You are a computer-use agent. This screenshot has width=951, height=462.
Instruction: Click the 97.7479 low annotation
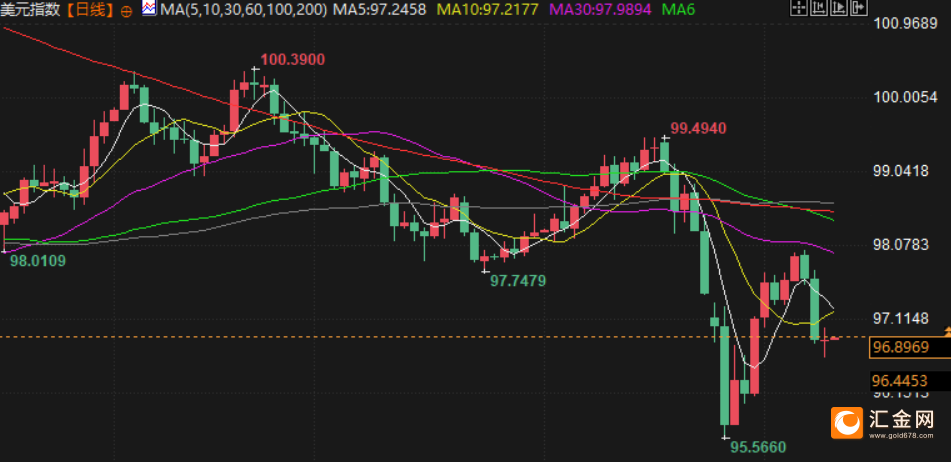518,281
